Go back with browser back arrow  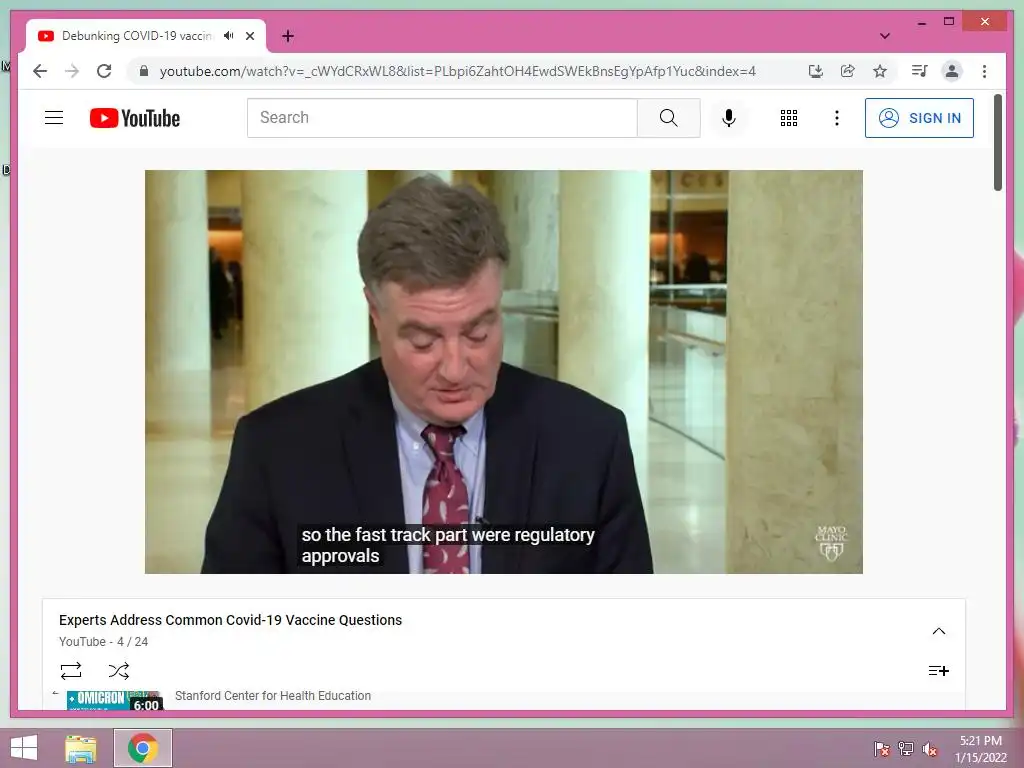pos(40,71)
